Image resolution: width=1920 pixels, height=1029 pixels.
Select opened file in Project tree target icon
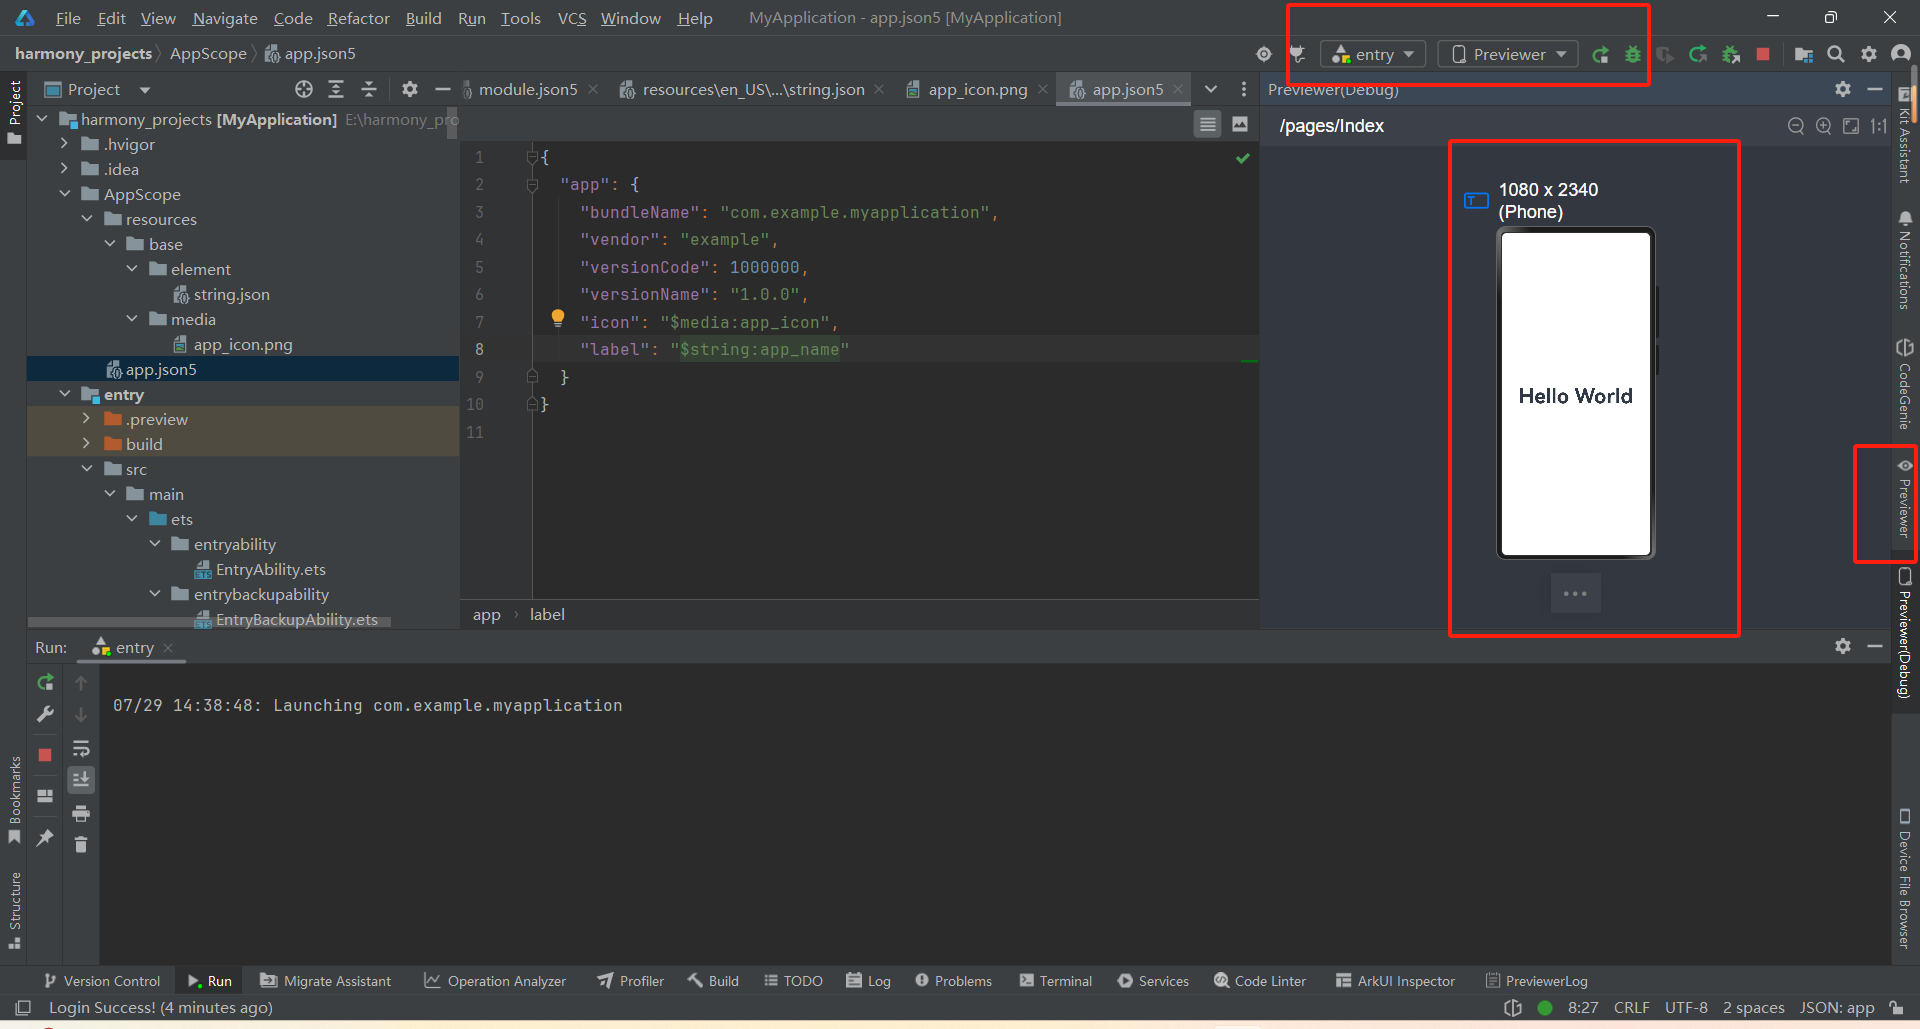point(304,89)
